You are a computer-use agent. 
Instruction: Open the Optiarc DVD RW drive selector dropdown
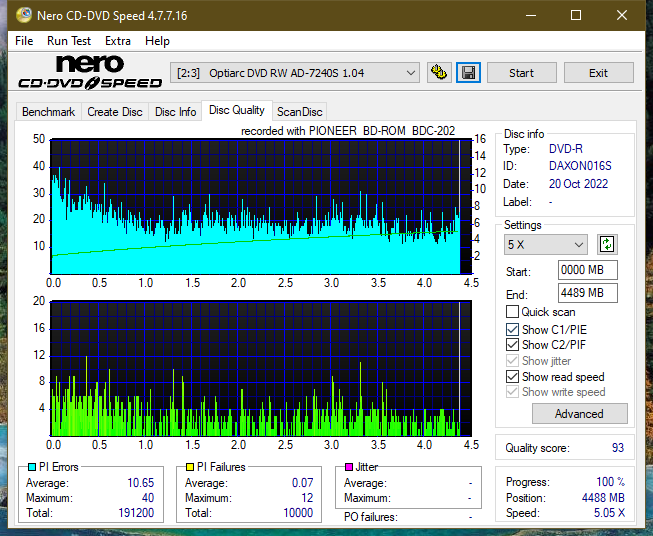(x=295, y=73)
